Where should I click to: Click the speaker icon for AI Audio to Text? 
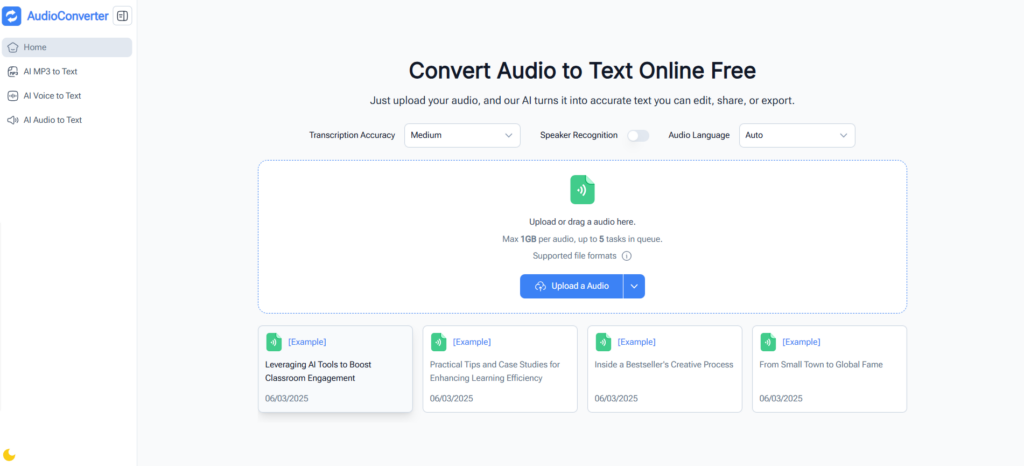pyautogui.click(x=12, y=120)
